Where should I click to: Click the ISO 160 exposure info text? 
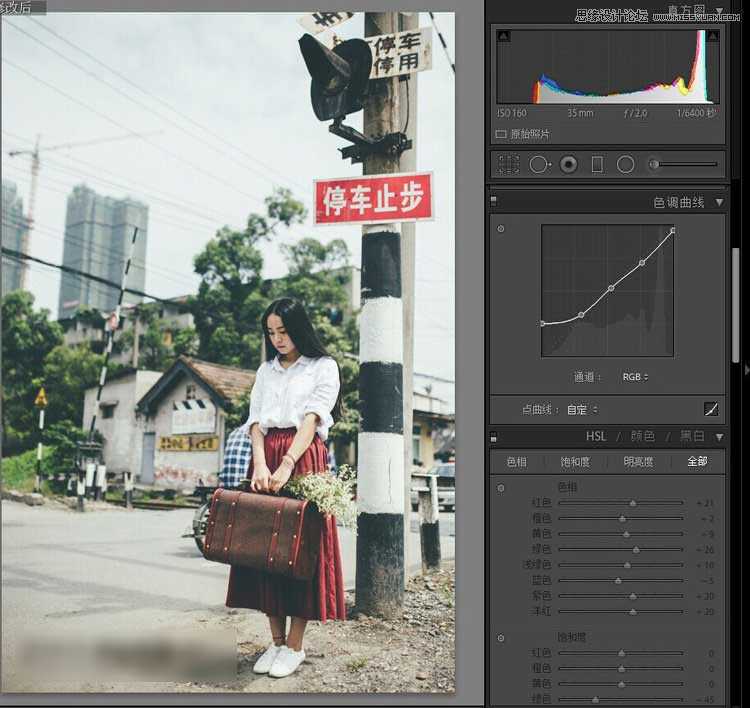point(511,113)
